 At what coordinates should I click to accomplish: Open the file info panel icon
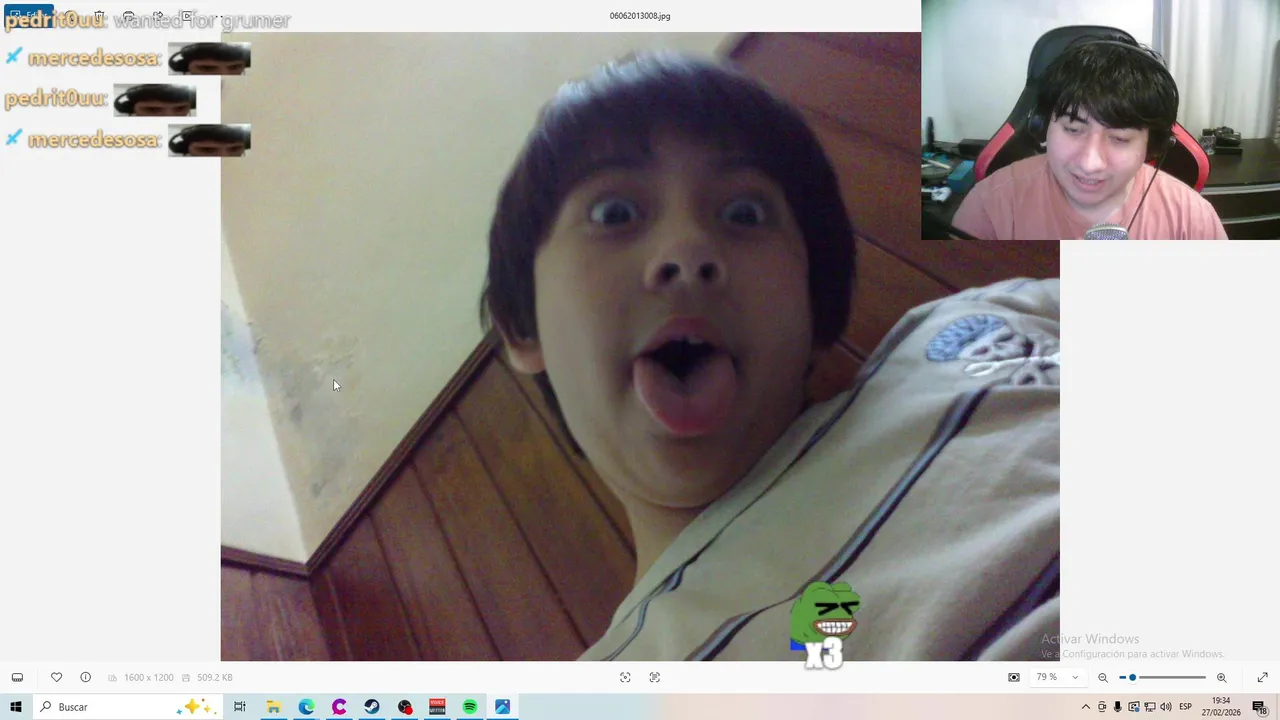click(85, 677)
